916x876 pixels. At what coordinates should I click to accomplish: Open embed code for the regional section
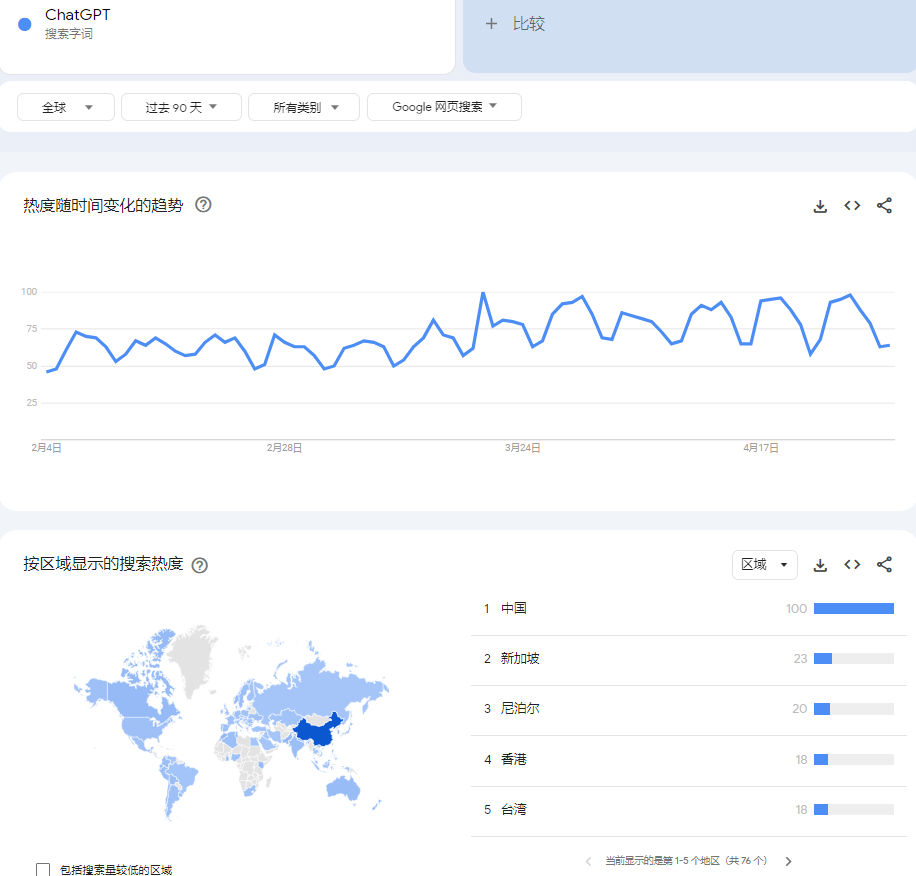tap(852, 565)
